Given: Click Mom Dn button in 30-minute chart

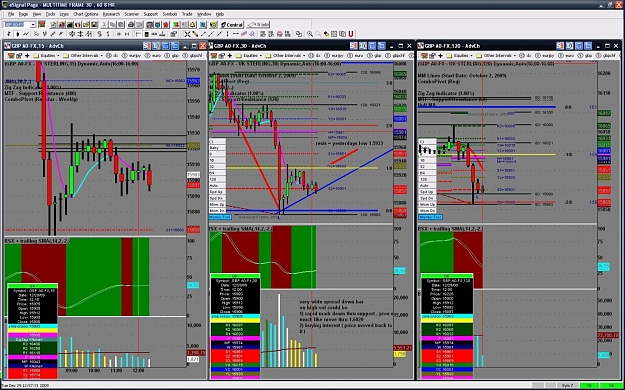Looking at the screenshot, I should (x=217, y=210).
